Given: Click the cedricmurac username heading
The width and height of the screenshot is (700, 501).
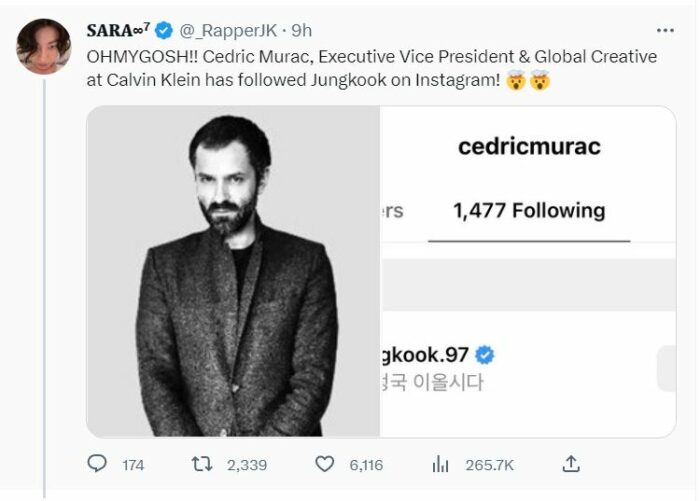Looking at the screenshot, I should 529,146.
